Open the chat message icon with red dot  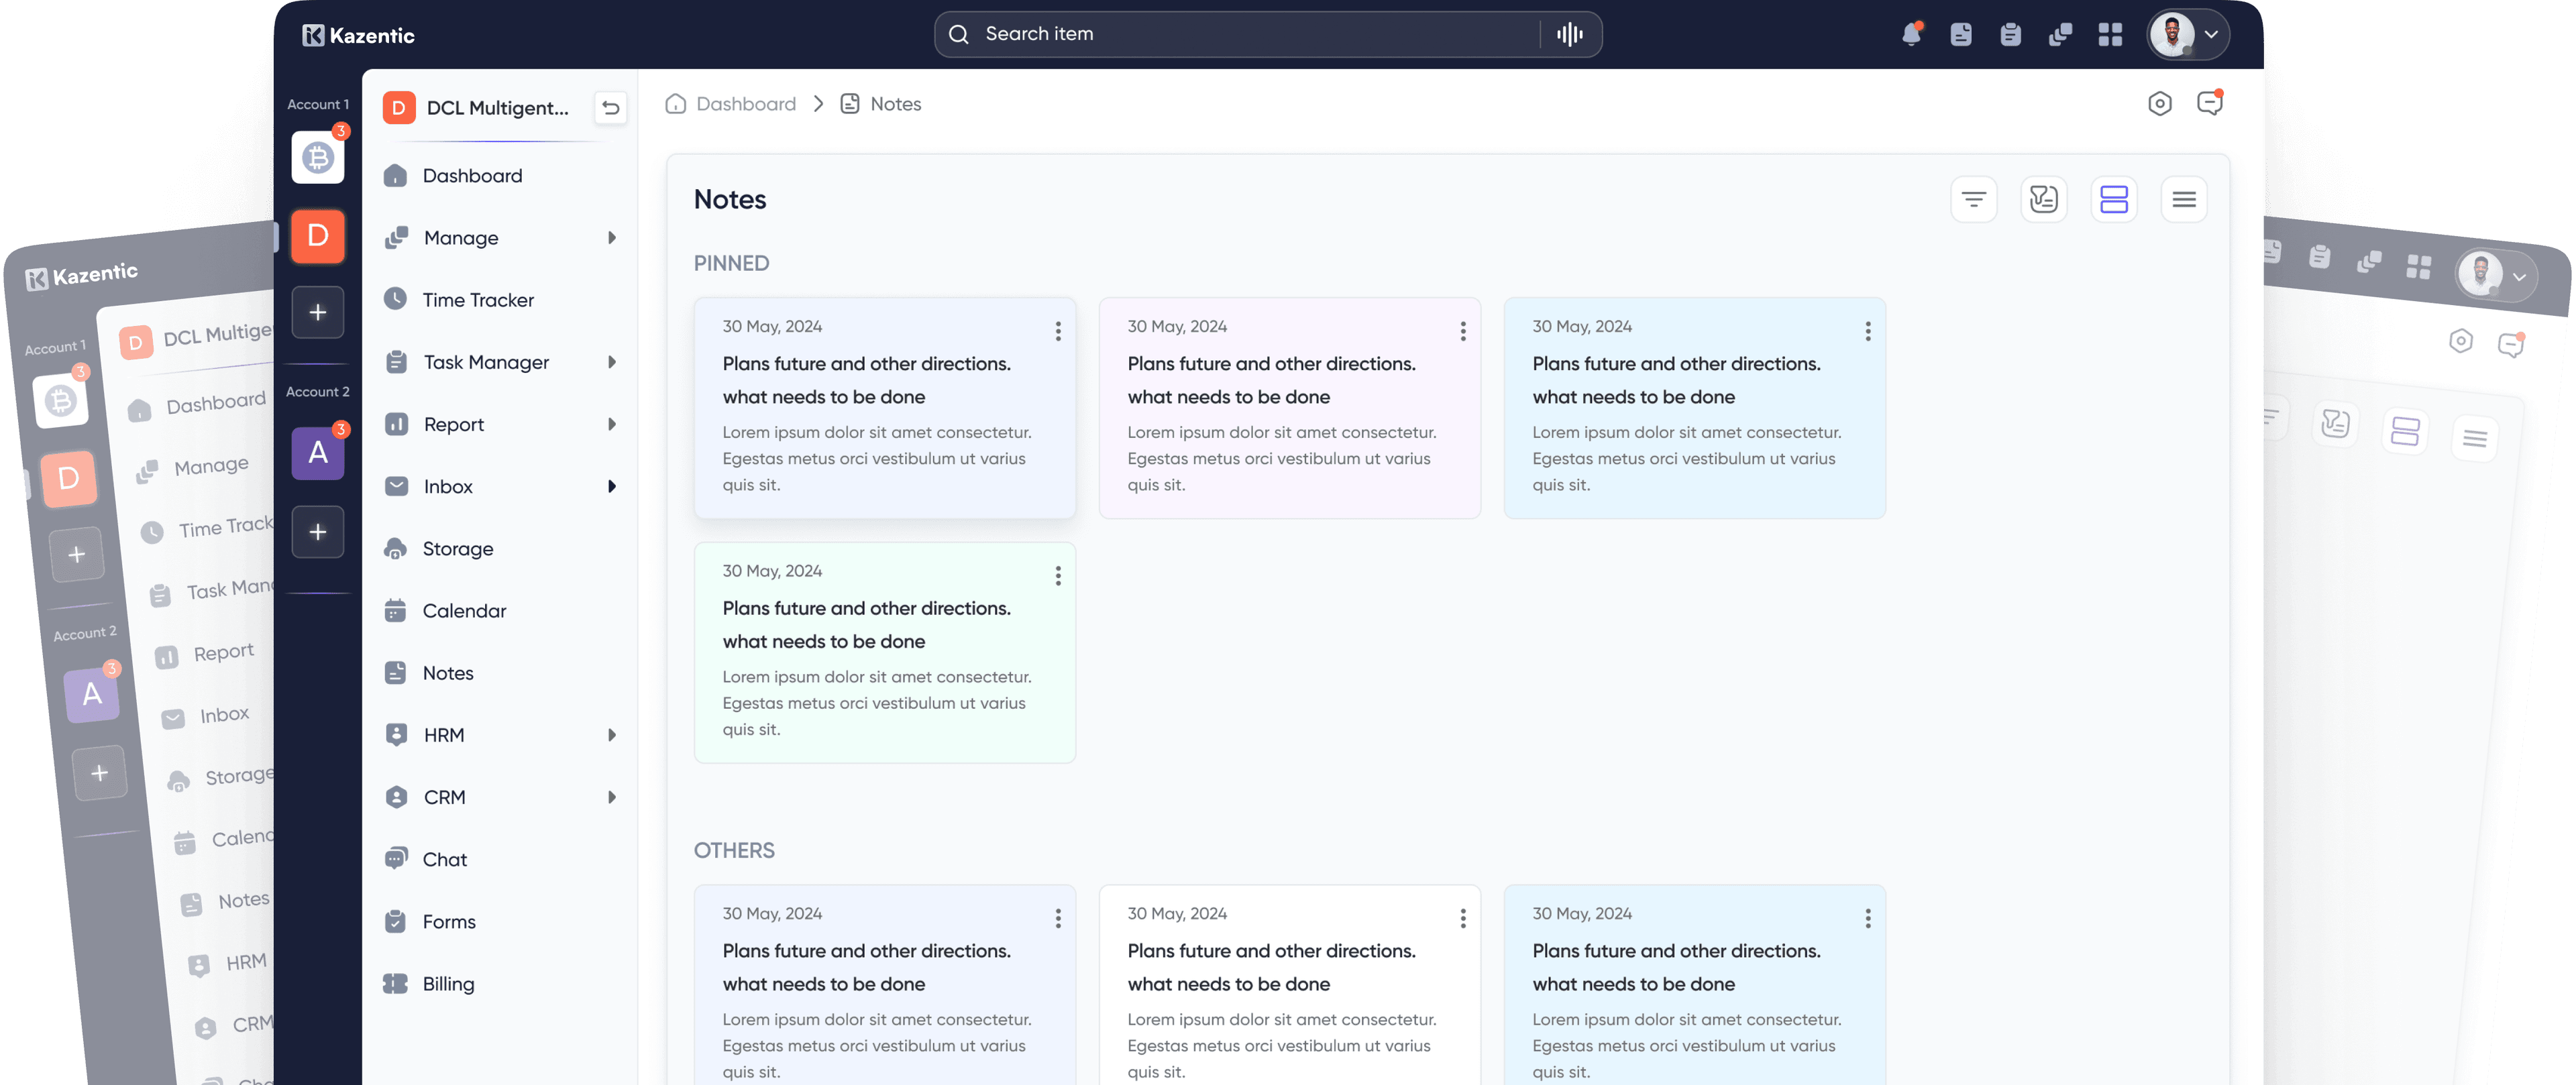coord(2210,103)
